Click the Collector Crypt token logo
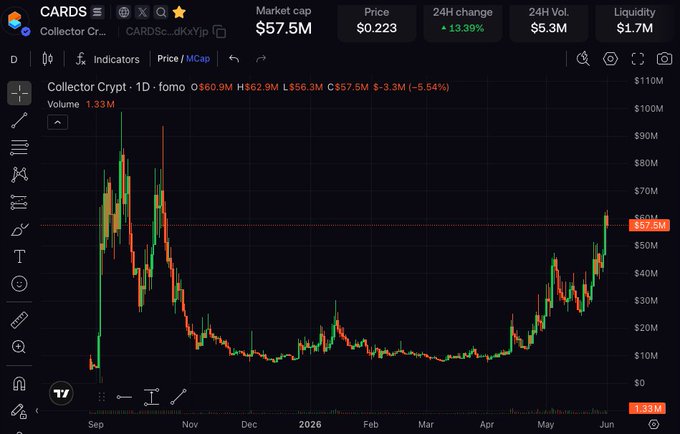 click(x=16, y=21)
